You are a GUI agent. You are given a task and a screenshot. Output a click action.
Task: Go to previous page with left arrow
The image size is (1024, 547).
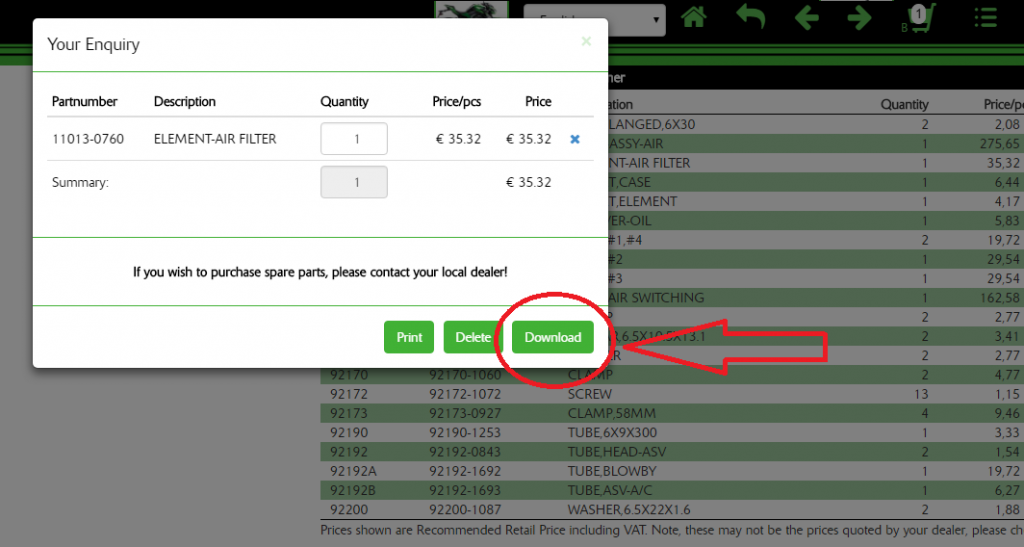(x=807, y=18)
